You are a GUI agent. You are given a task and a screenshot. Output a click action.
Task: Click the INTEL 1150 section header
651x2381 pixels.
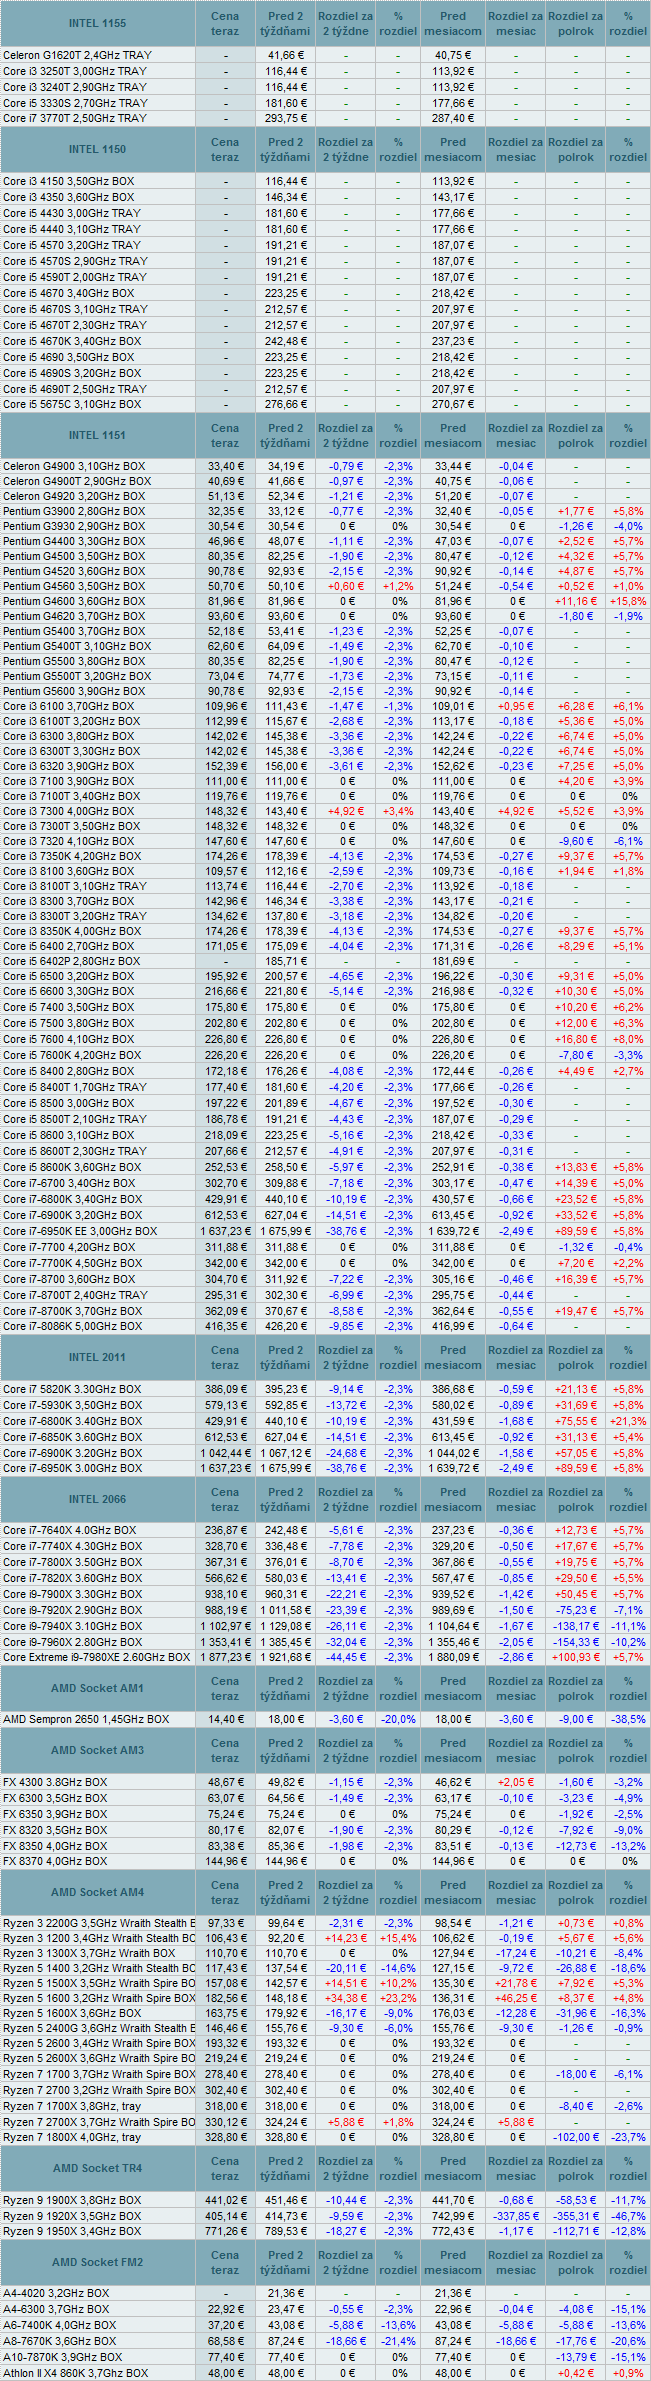point(97,149)
